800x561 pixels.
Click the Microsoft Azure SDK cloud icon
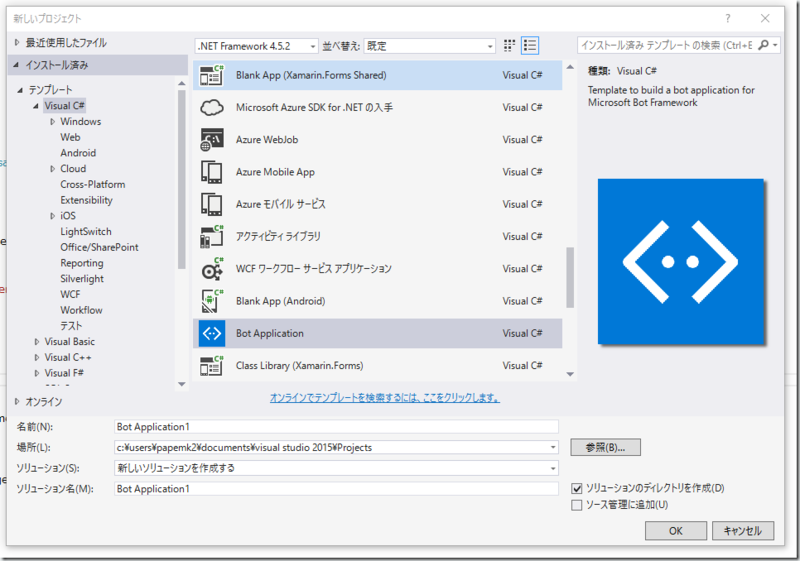(x=211, y=108)
